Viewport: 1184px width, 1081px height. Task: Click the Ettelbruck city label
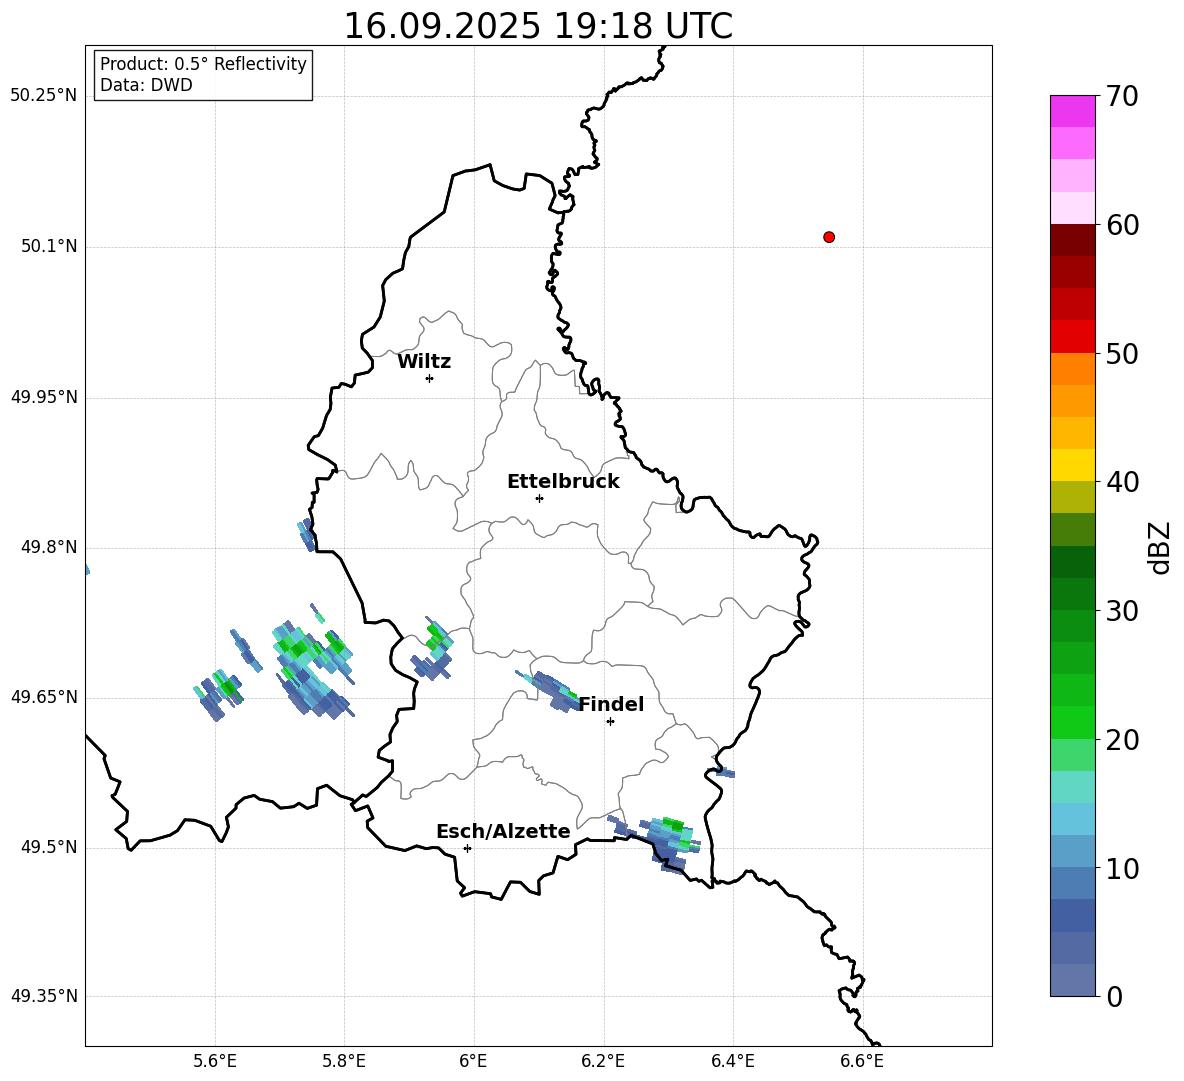click(x=563, y=482)
